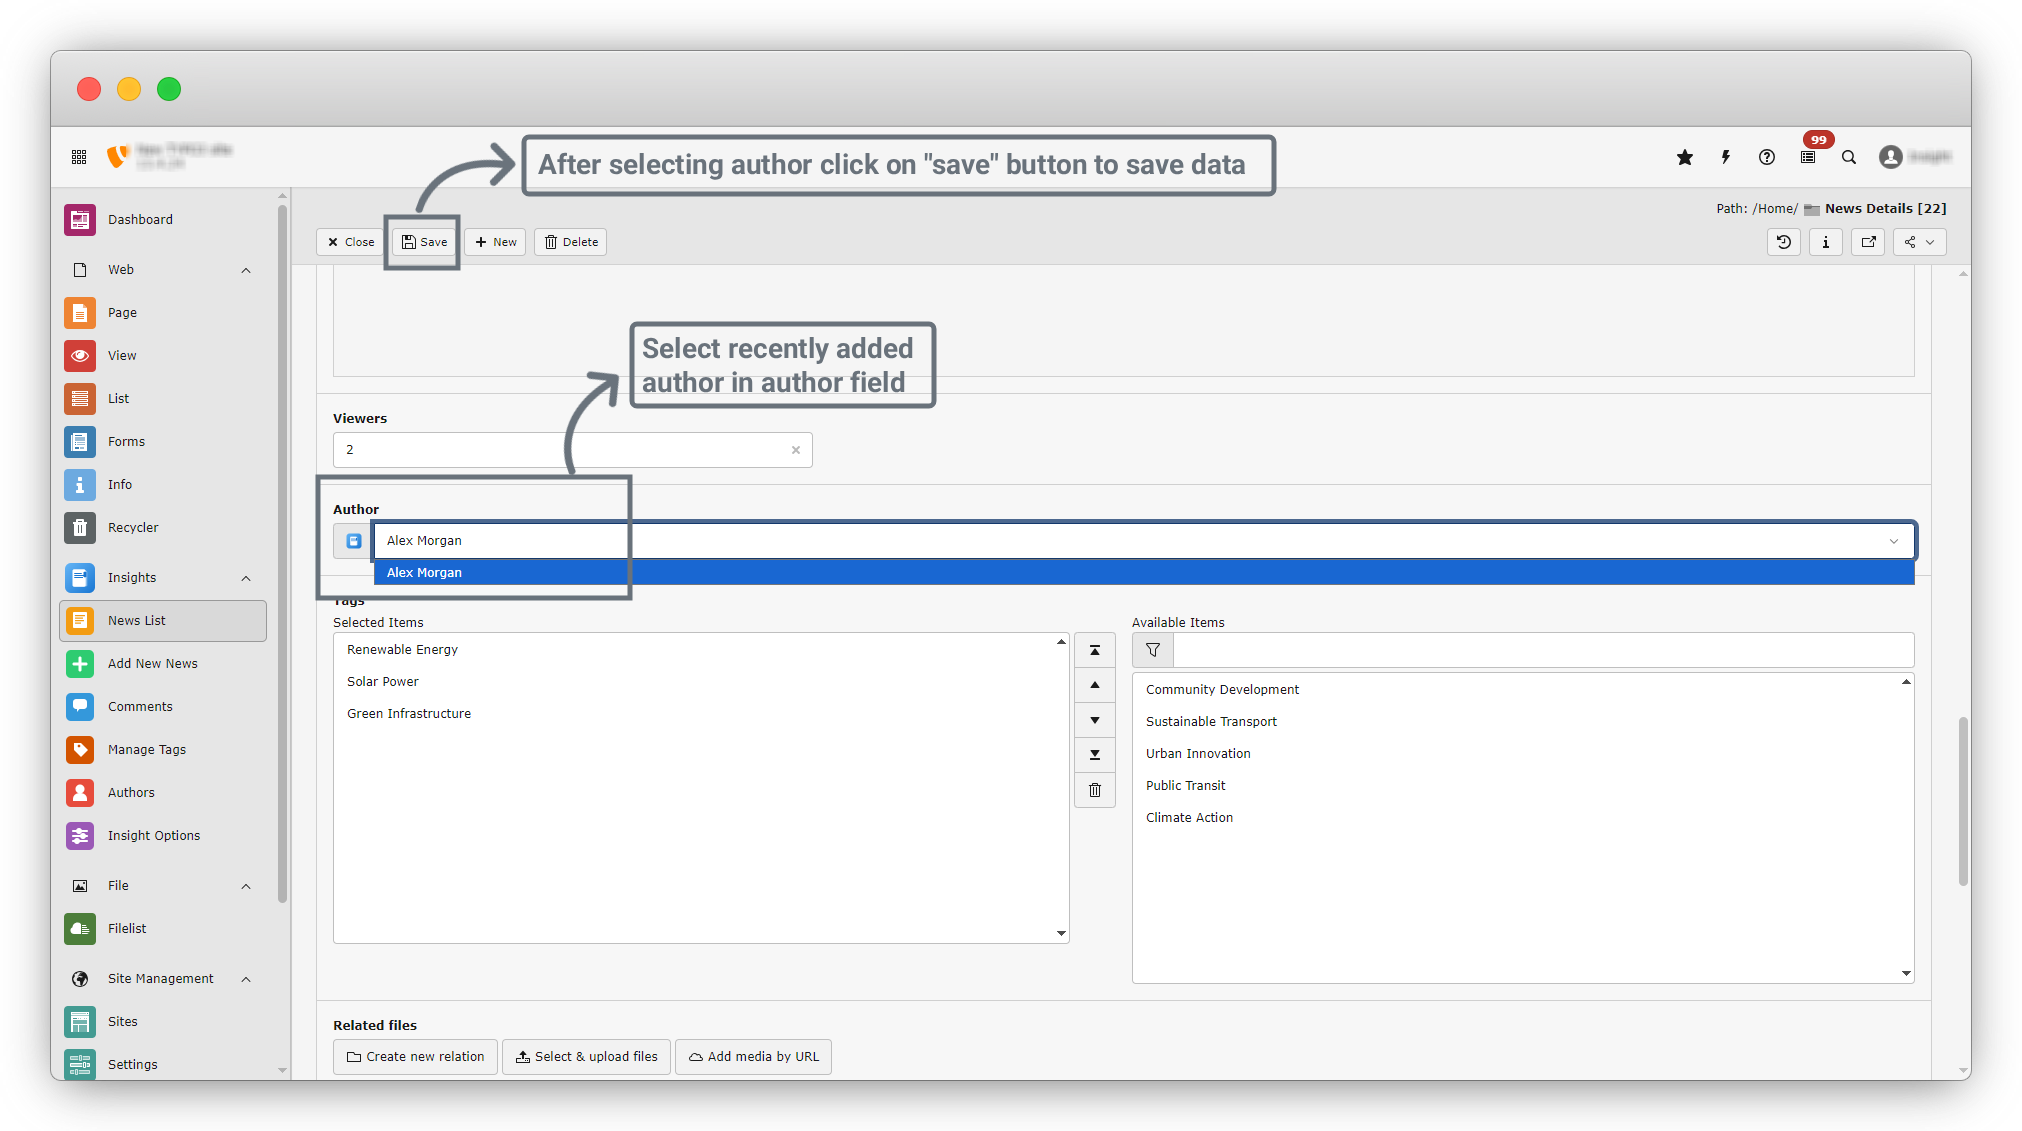Click the search magnifier icon in top bar
The height and width of the screenshot is (1131, 2022).
pyautogui.click(x=1849, y=157)
